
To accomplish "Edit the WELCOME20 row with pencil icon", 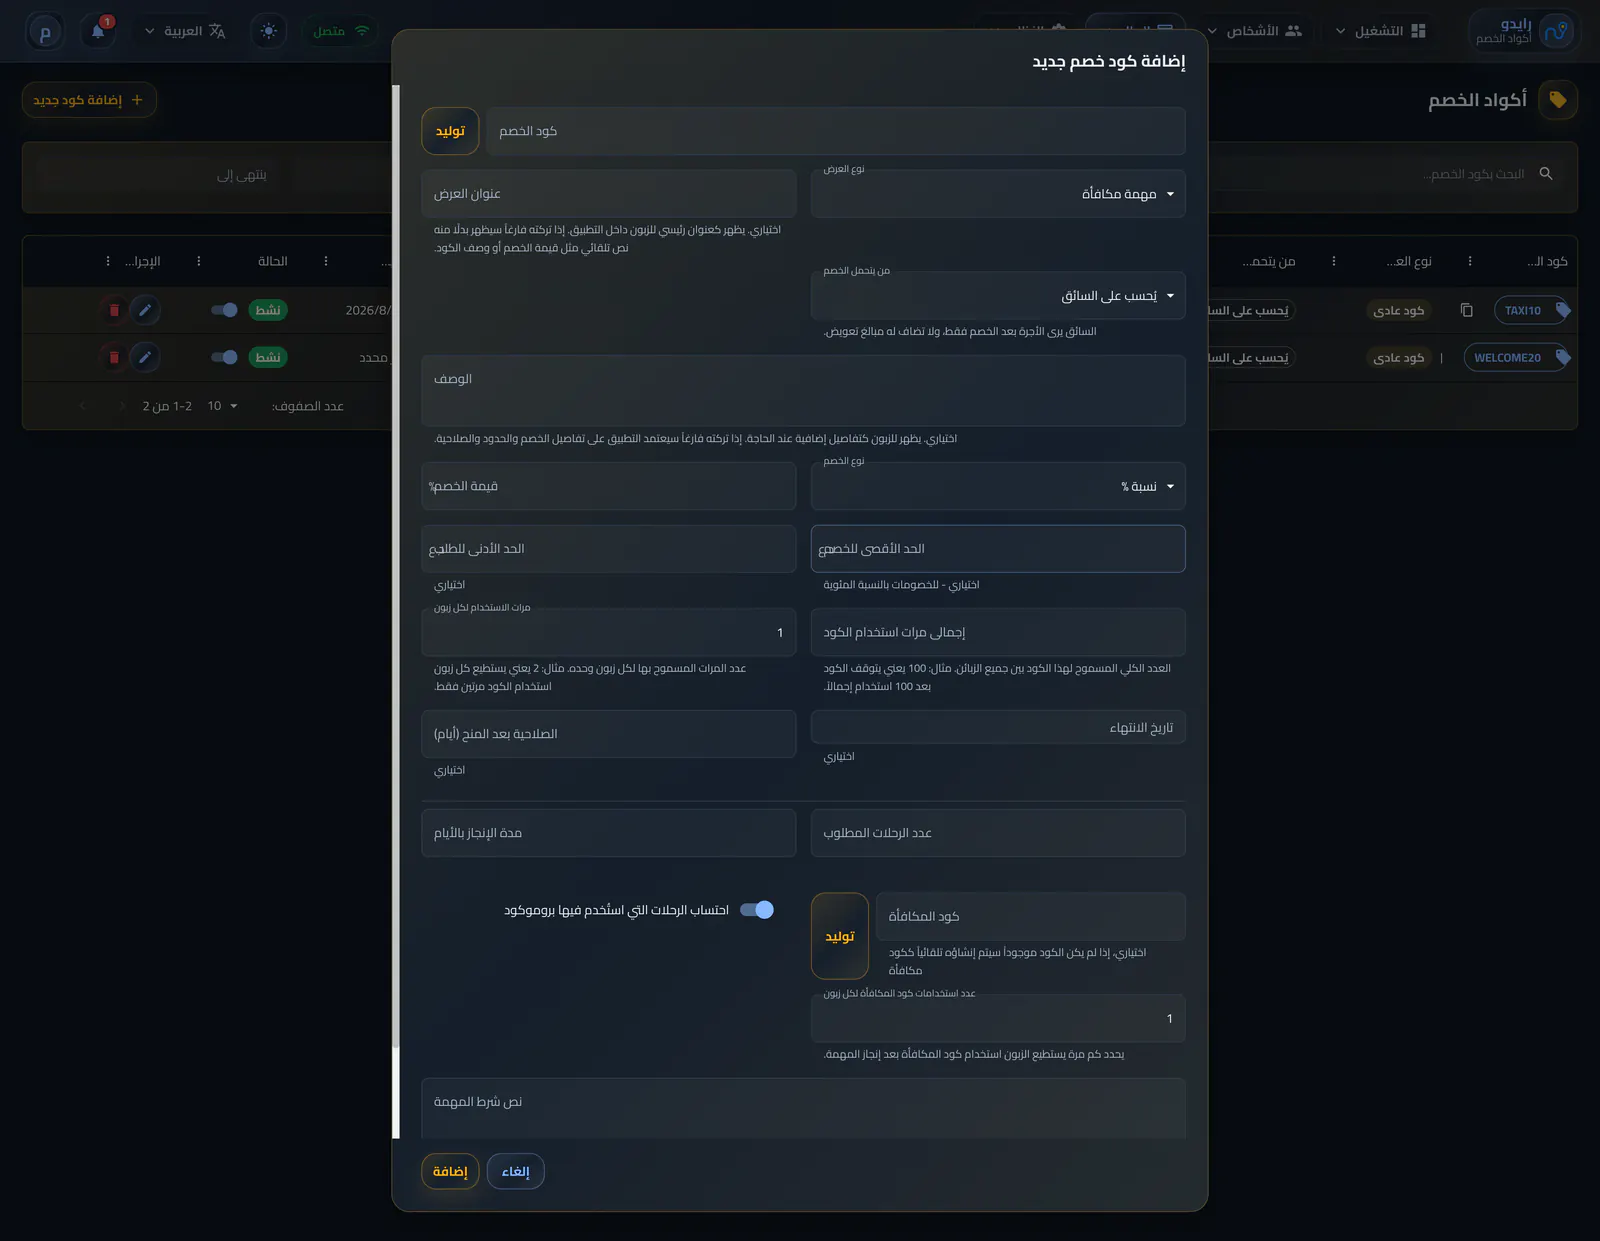I will point(145,357).
